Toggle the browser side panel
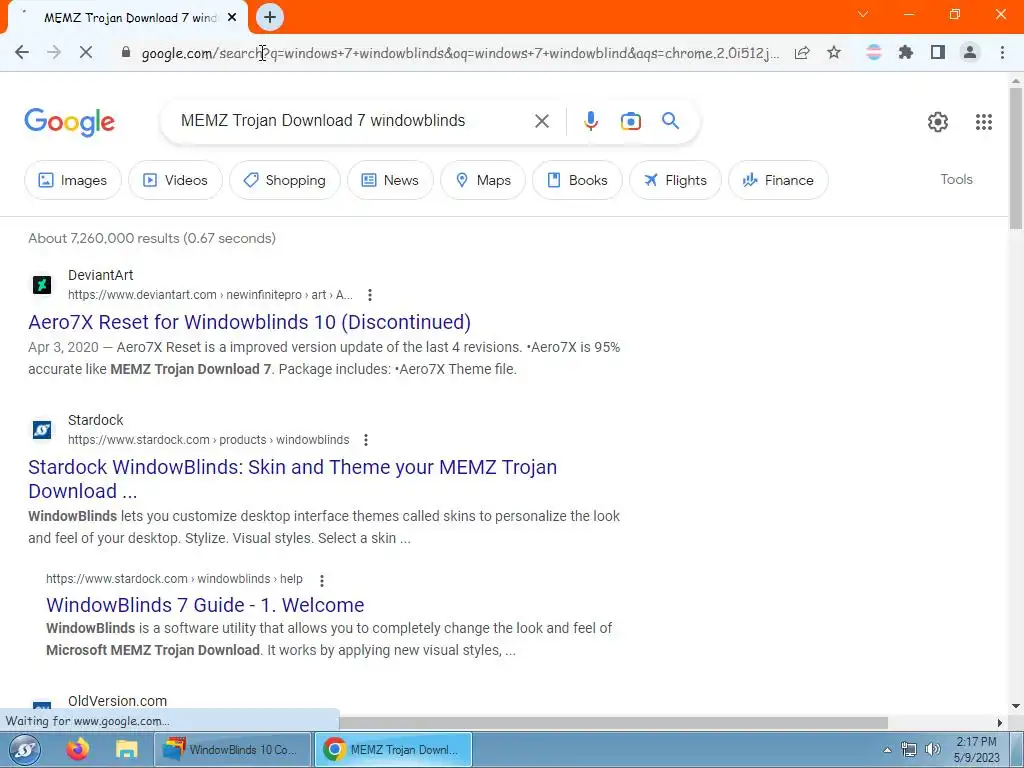The width and height of the screenshot is (1024, 768). (938, 52)
